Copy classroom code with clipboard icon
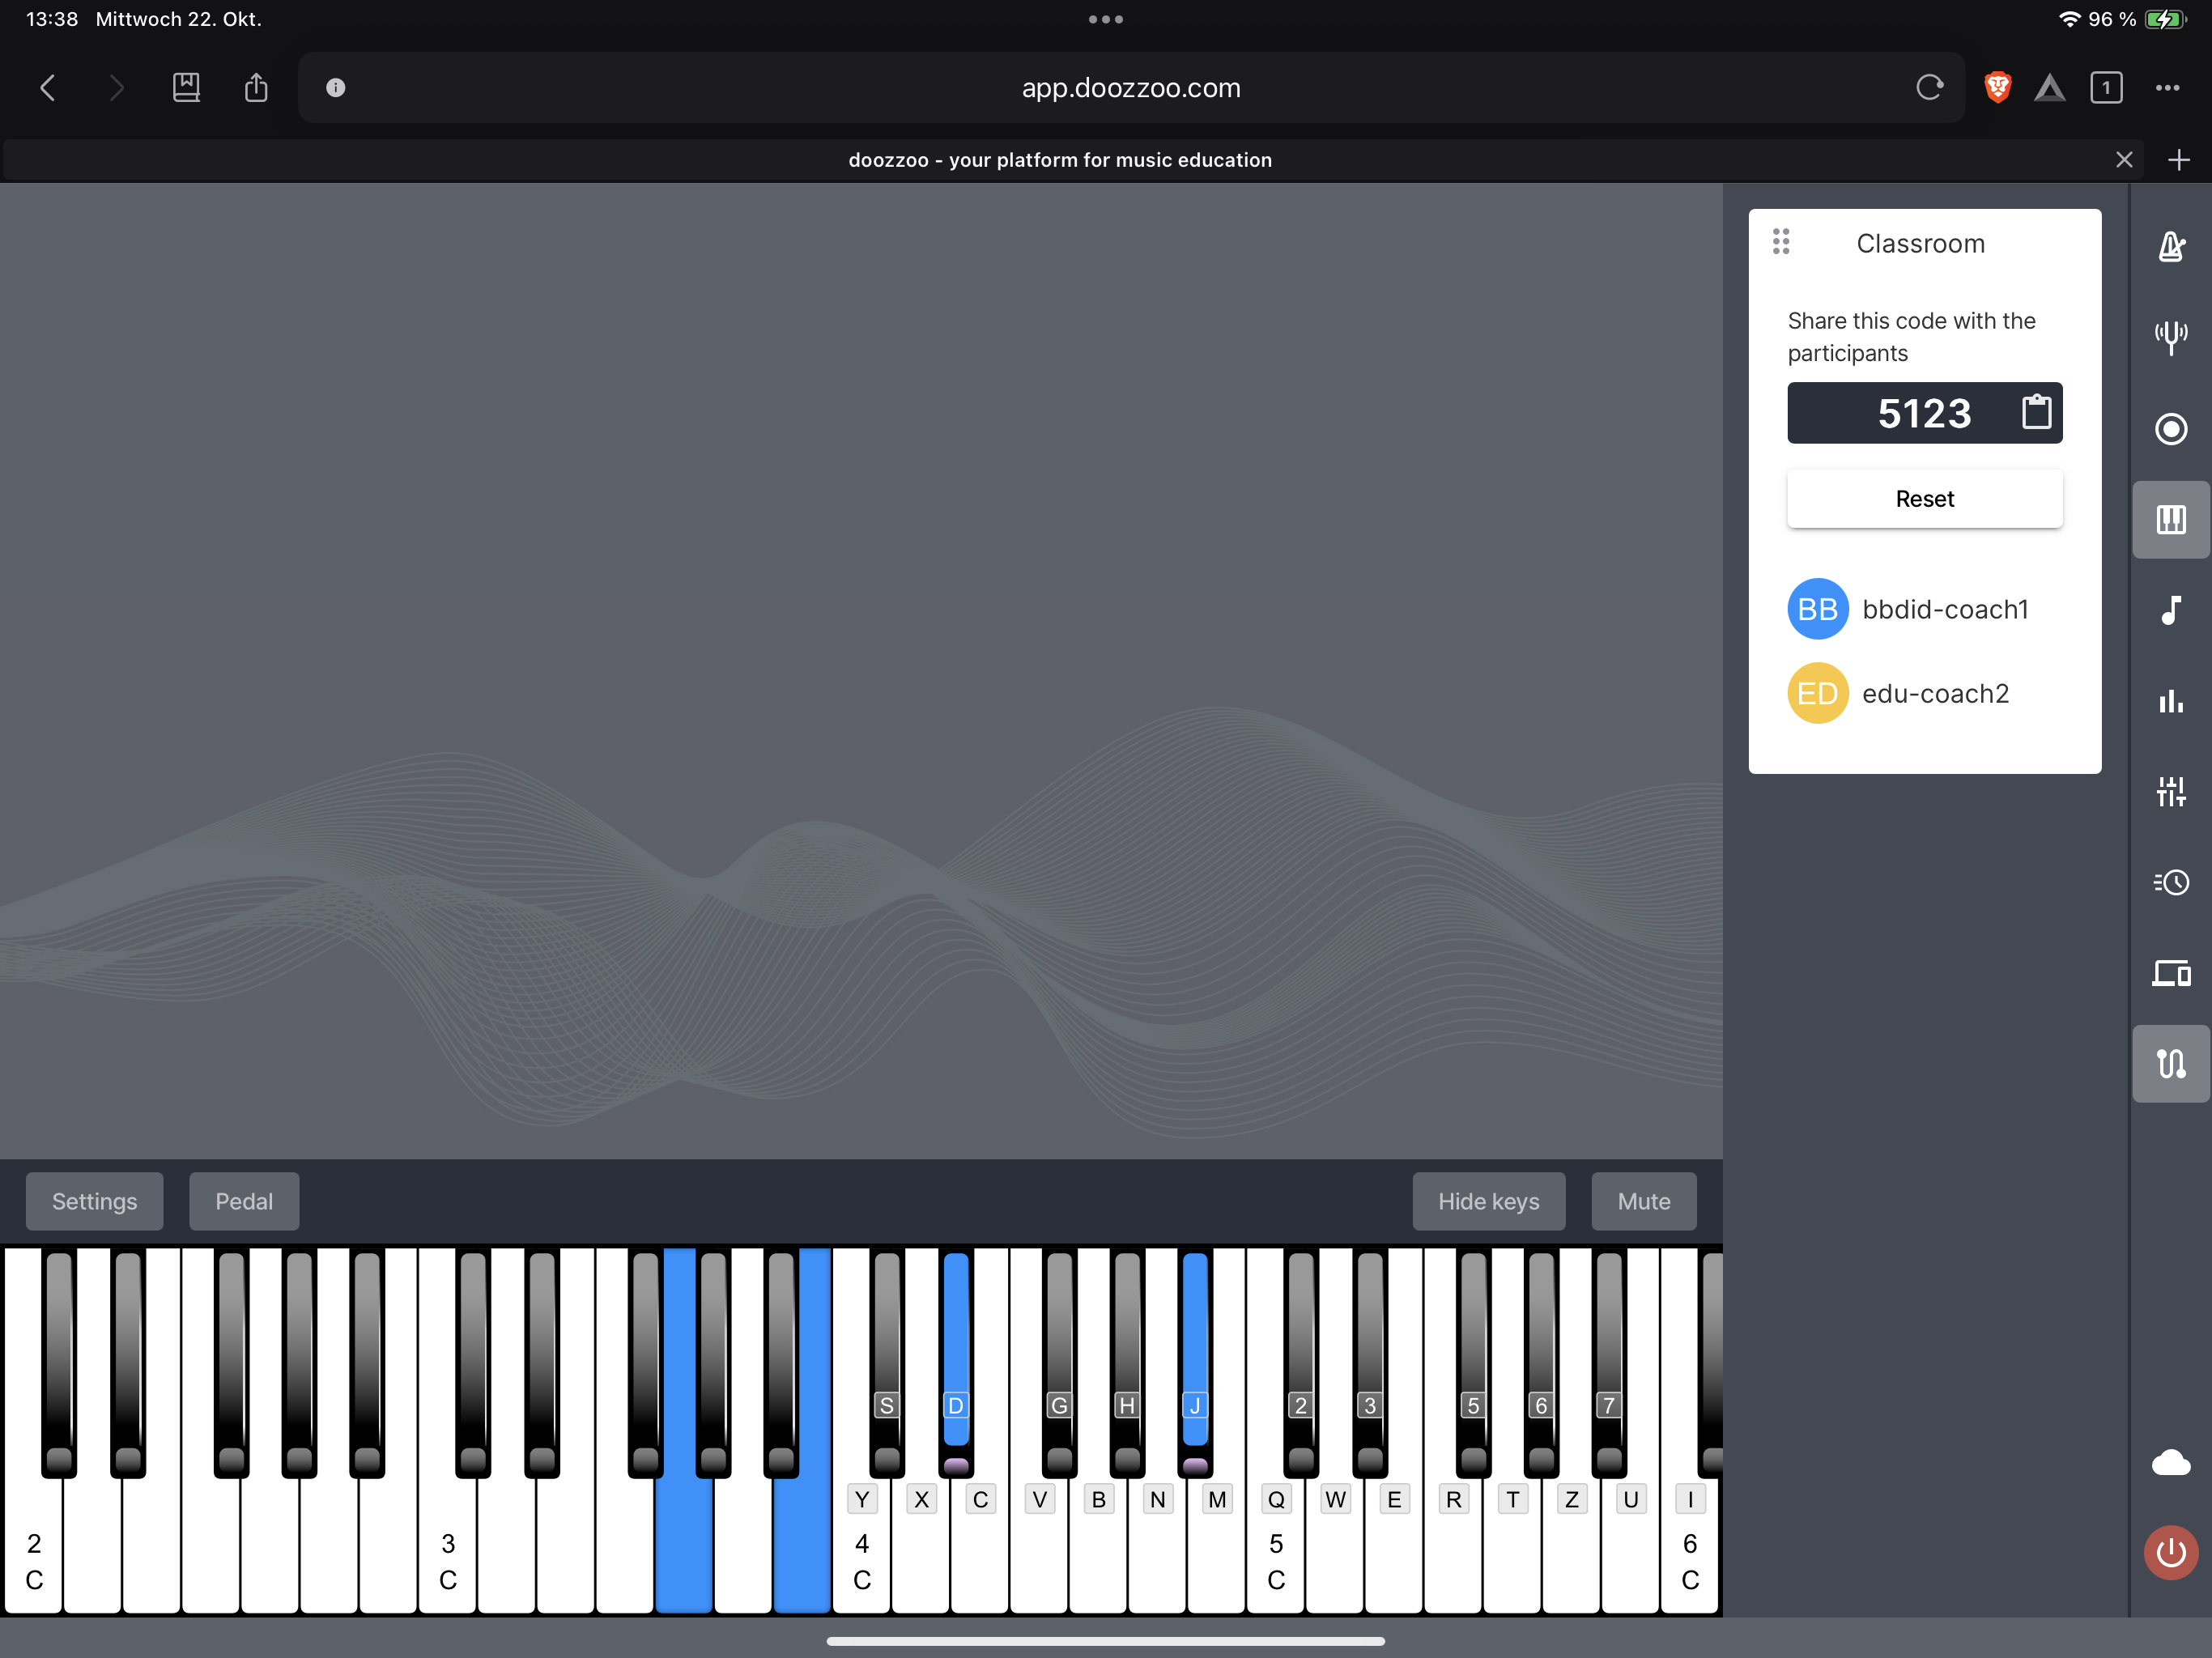 (x=2036, y=412)
